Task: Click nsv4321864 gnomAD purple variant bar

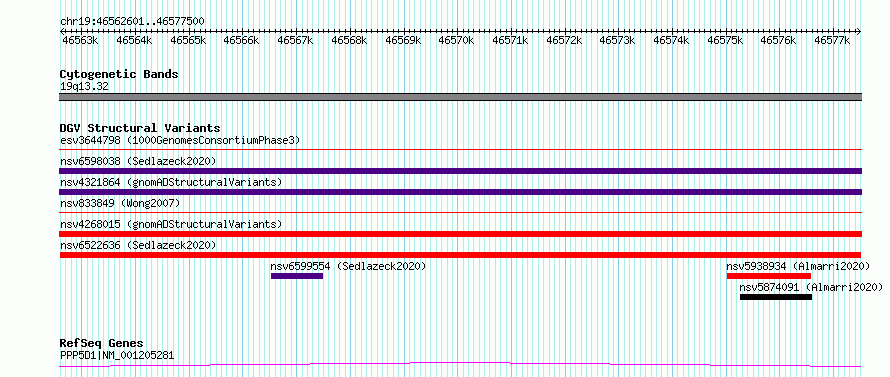Action: click(x=460, y=192)
